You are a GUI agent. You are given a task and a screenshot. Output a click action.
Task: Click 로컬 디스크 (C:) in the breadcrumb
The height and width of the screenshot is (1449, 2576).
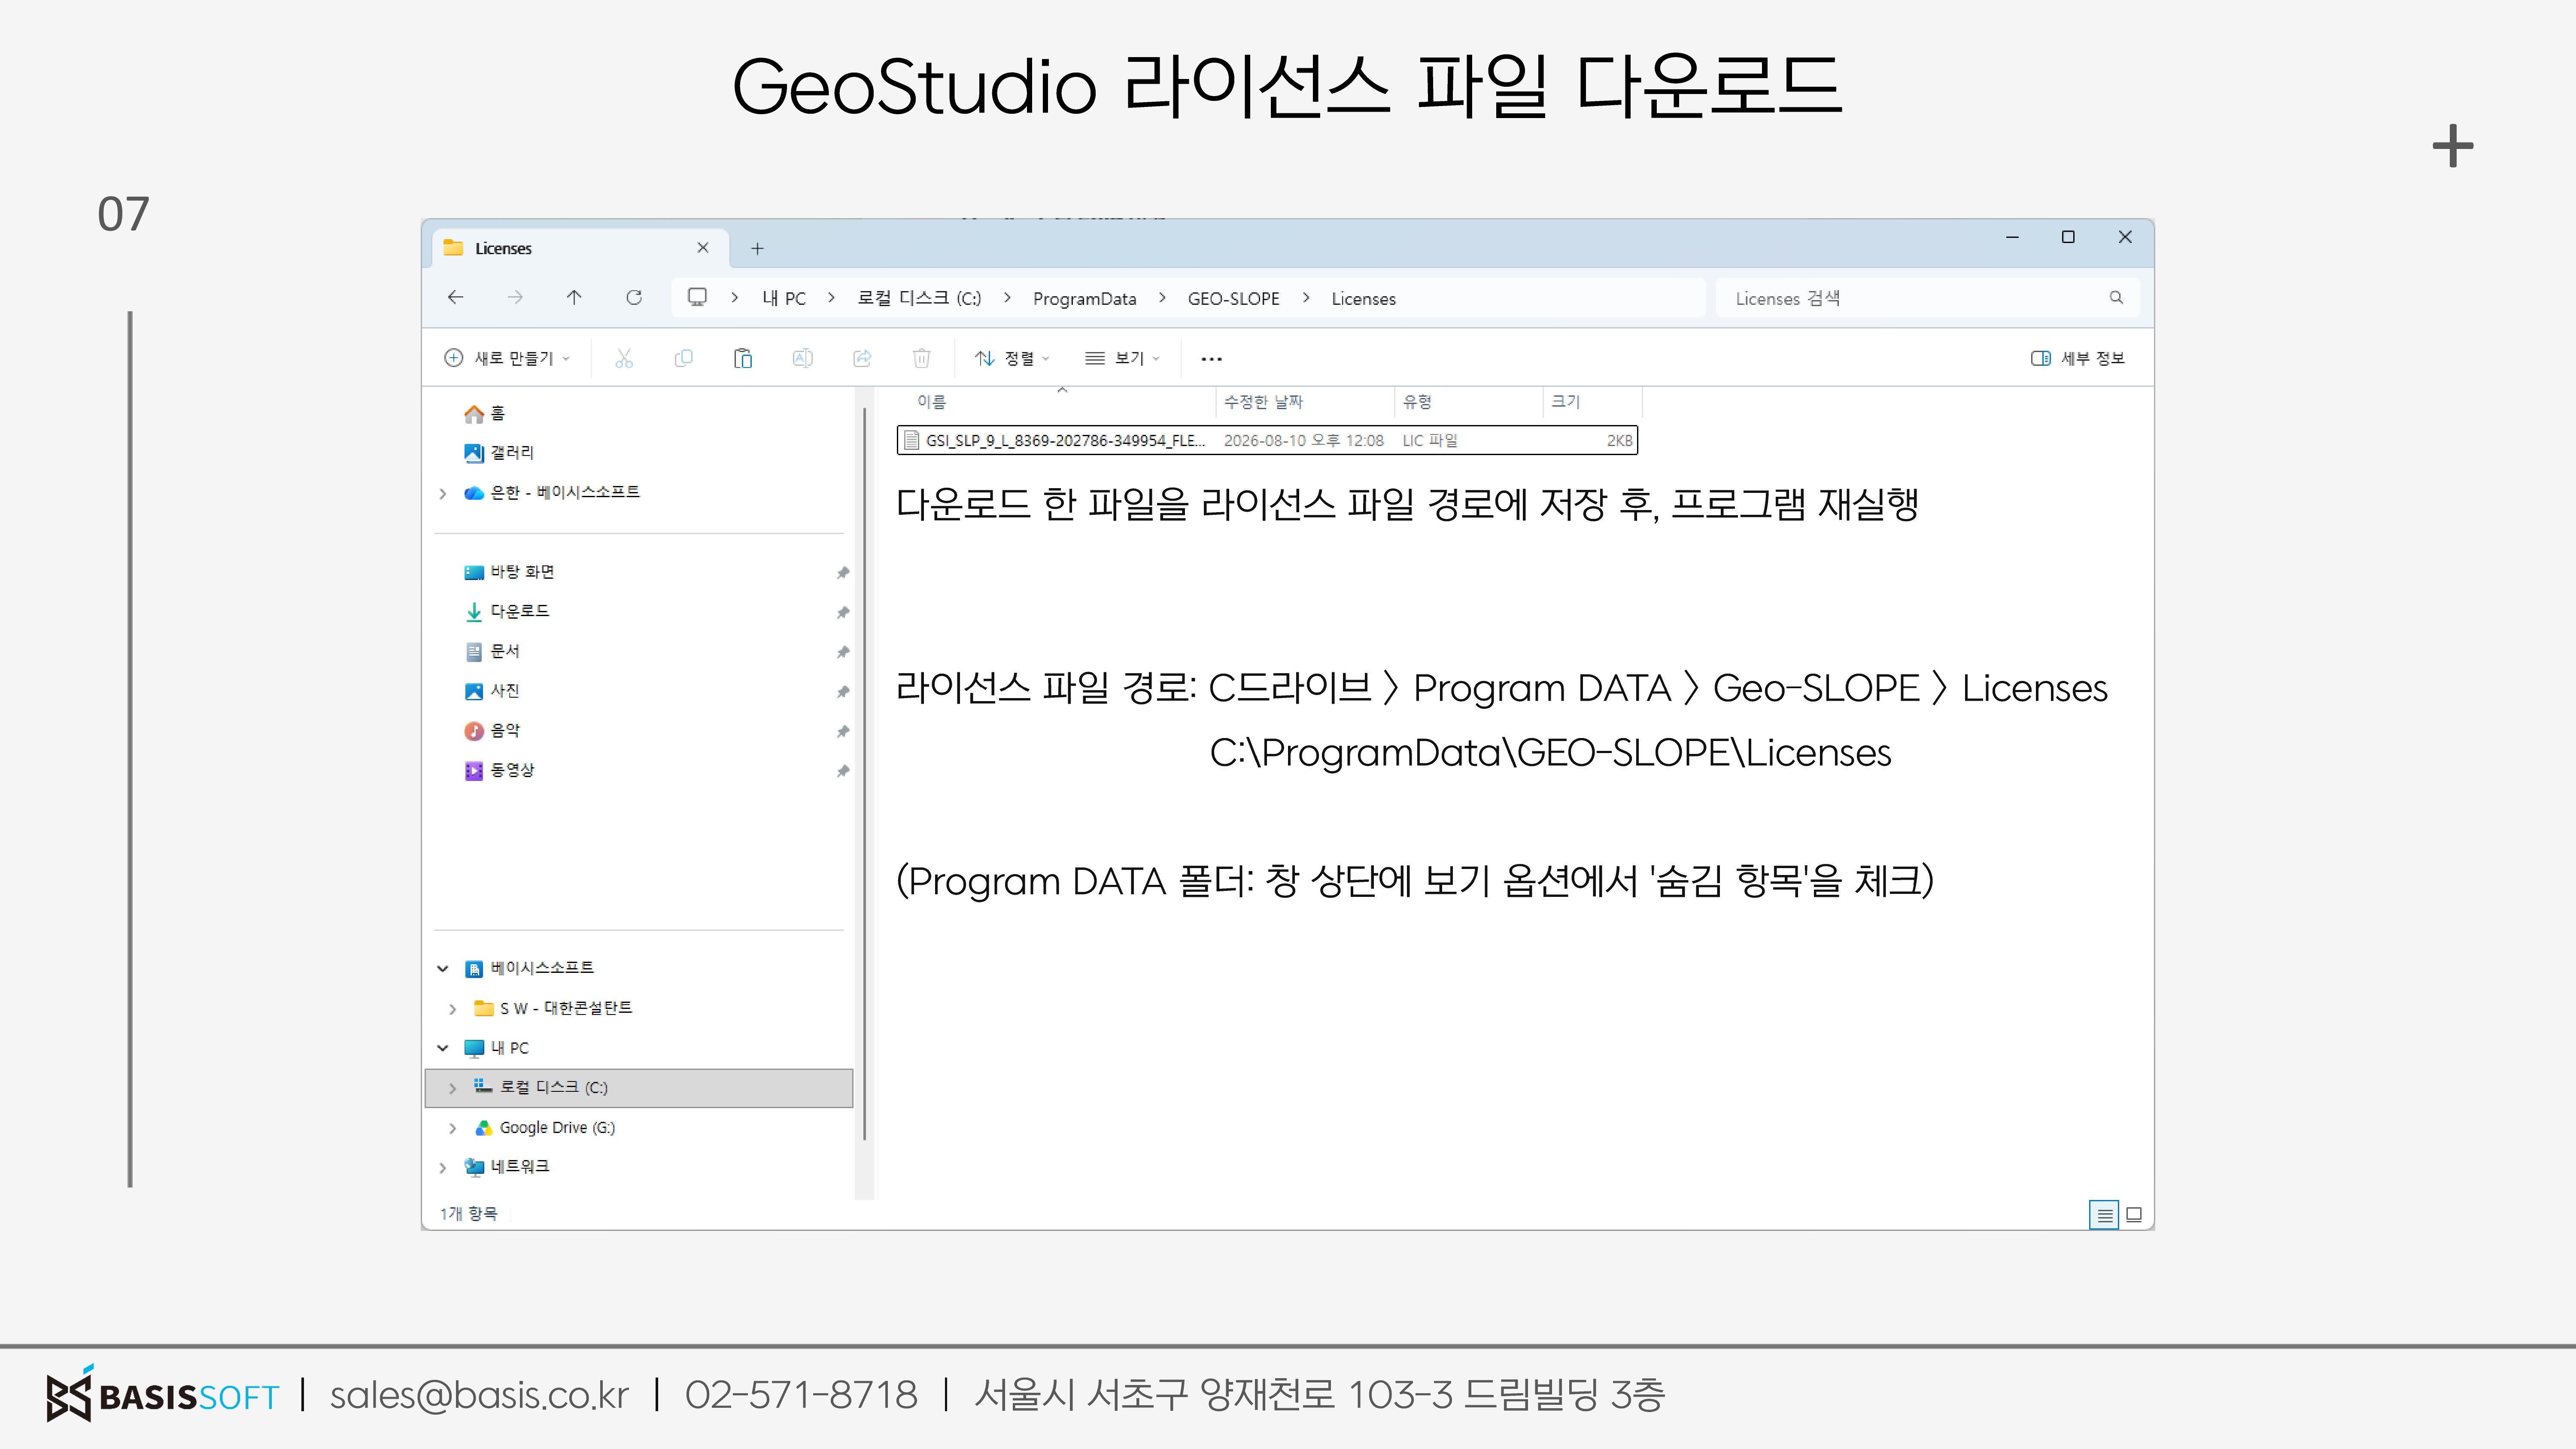coord(919,298)
